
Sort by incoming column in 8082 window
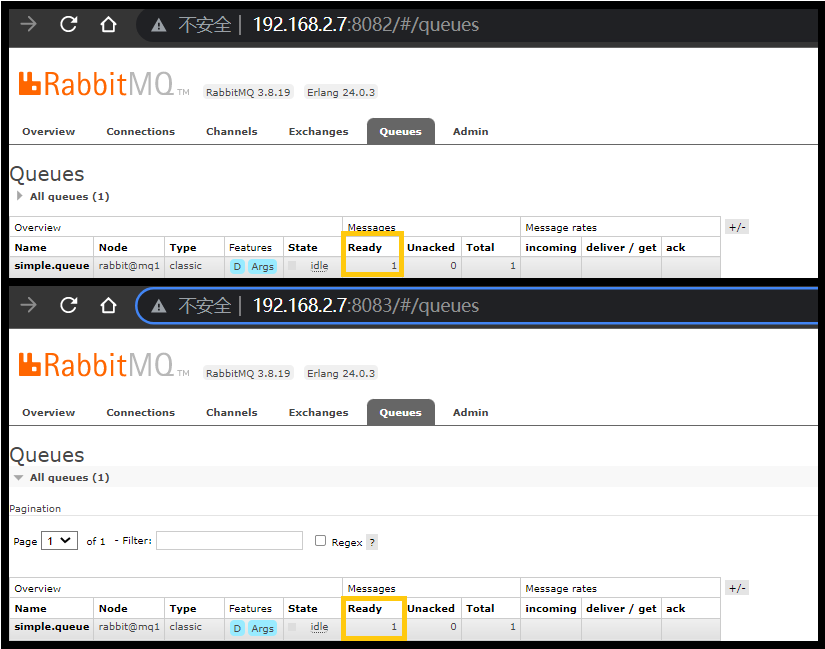[551, 247]
